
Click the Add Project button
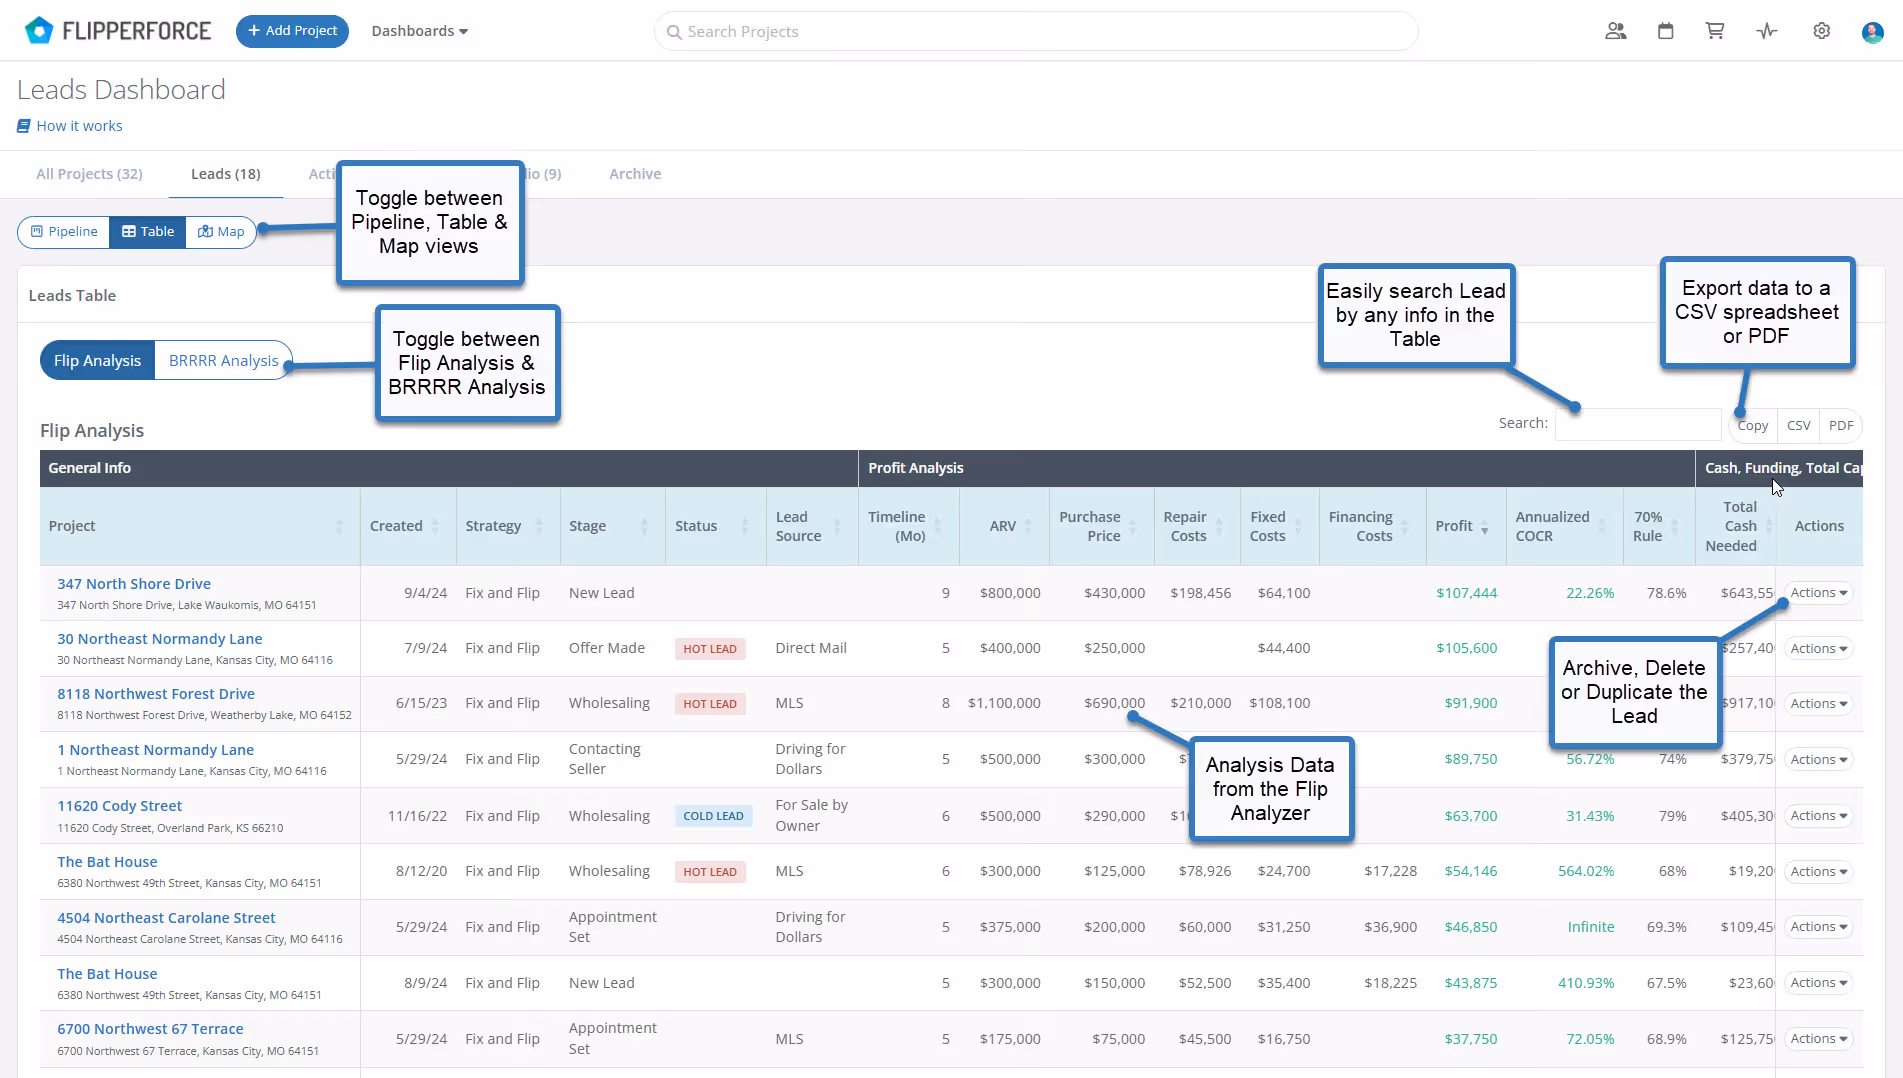pyautogui.click(x=292, y=31)
